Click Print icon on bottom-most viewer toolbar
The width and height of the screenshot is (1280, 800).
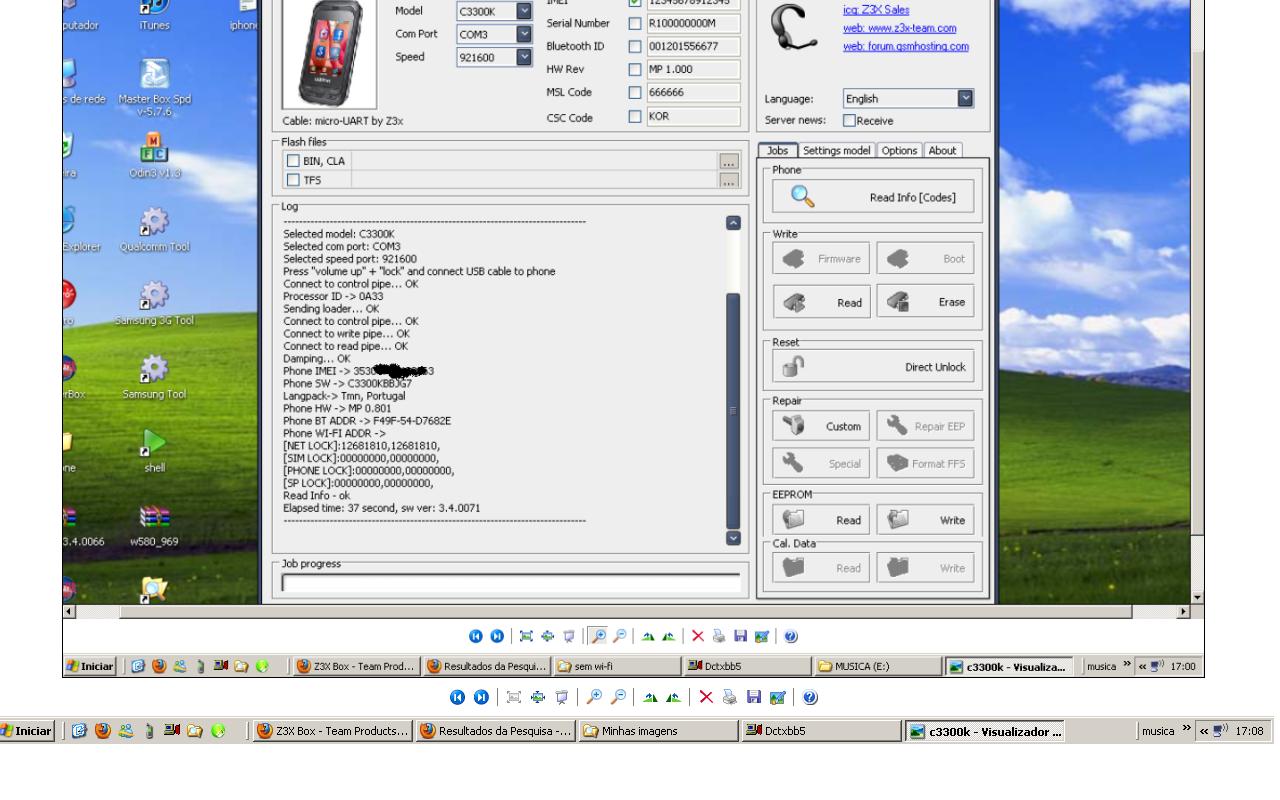coord(728,697)
